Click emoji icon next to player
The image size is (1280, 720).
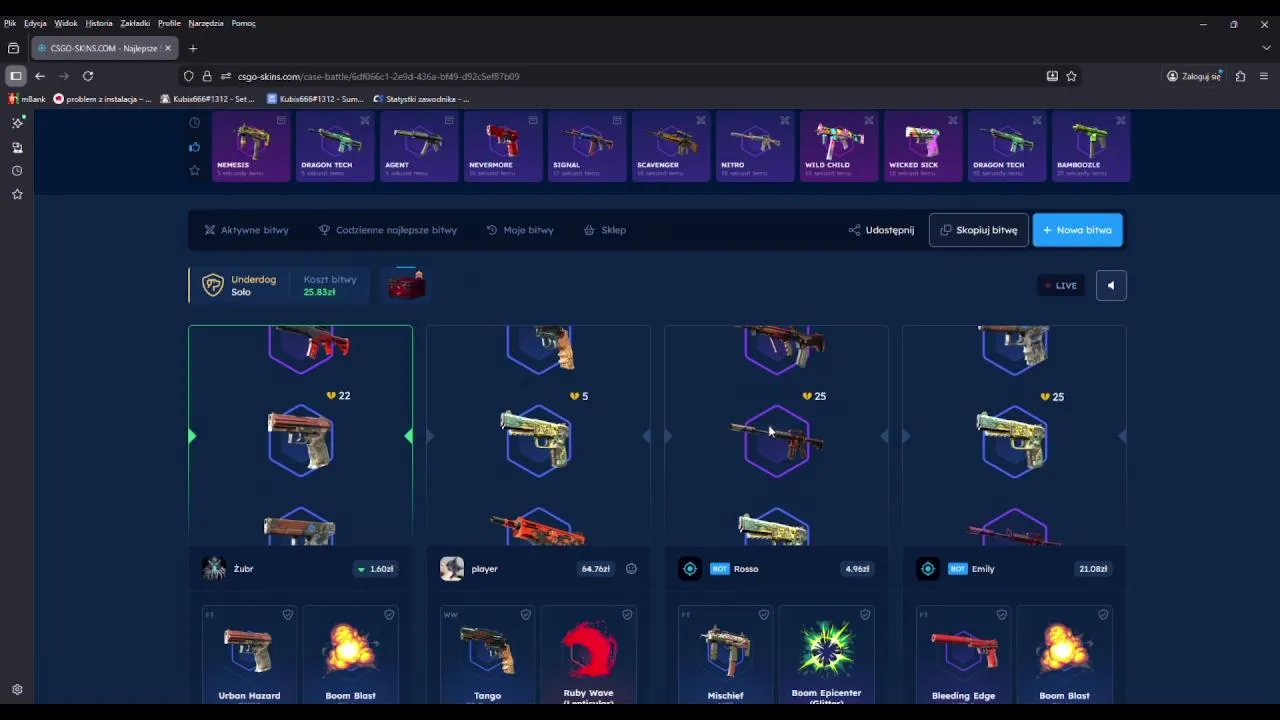tap(631, 569)
